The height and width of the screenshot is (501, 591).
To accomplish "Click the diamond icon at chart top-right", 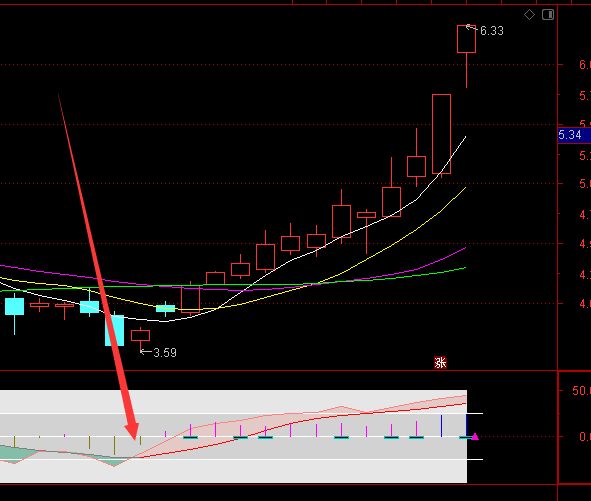I will coord(529,15).
